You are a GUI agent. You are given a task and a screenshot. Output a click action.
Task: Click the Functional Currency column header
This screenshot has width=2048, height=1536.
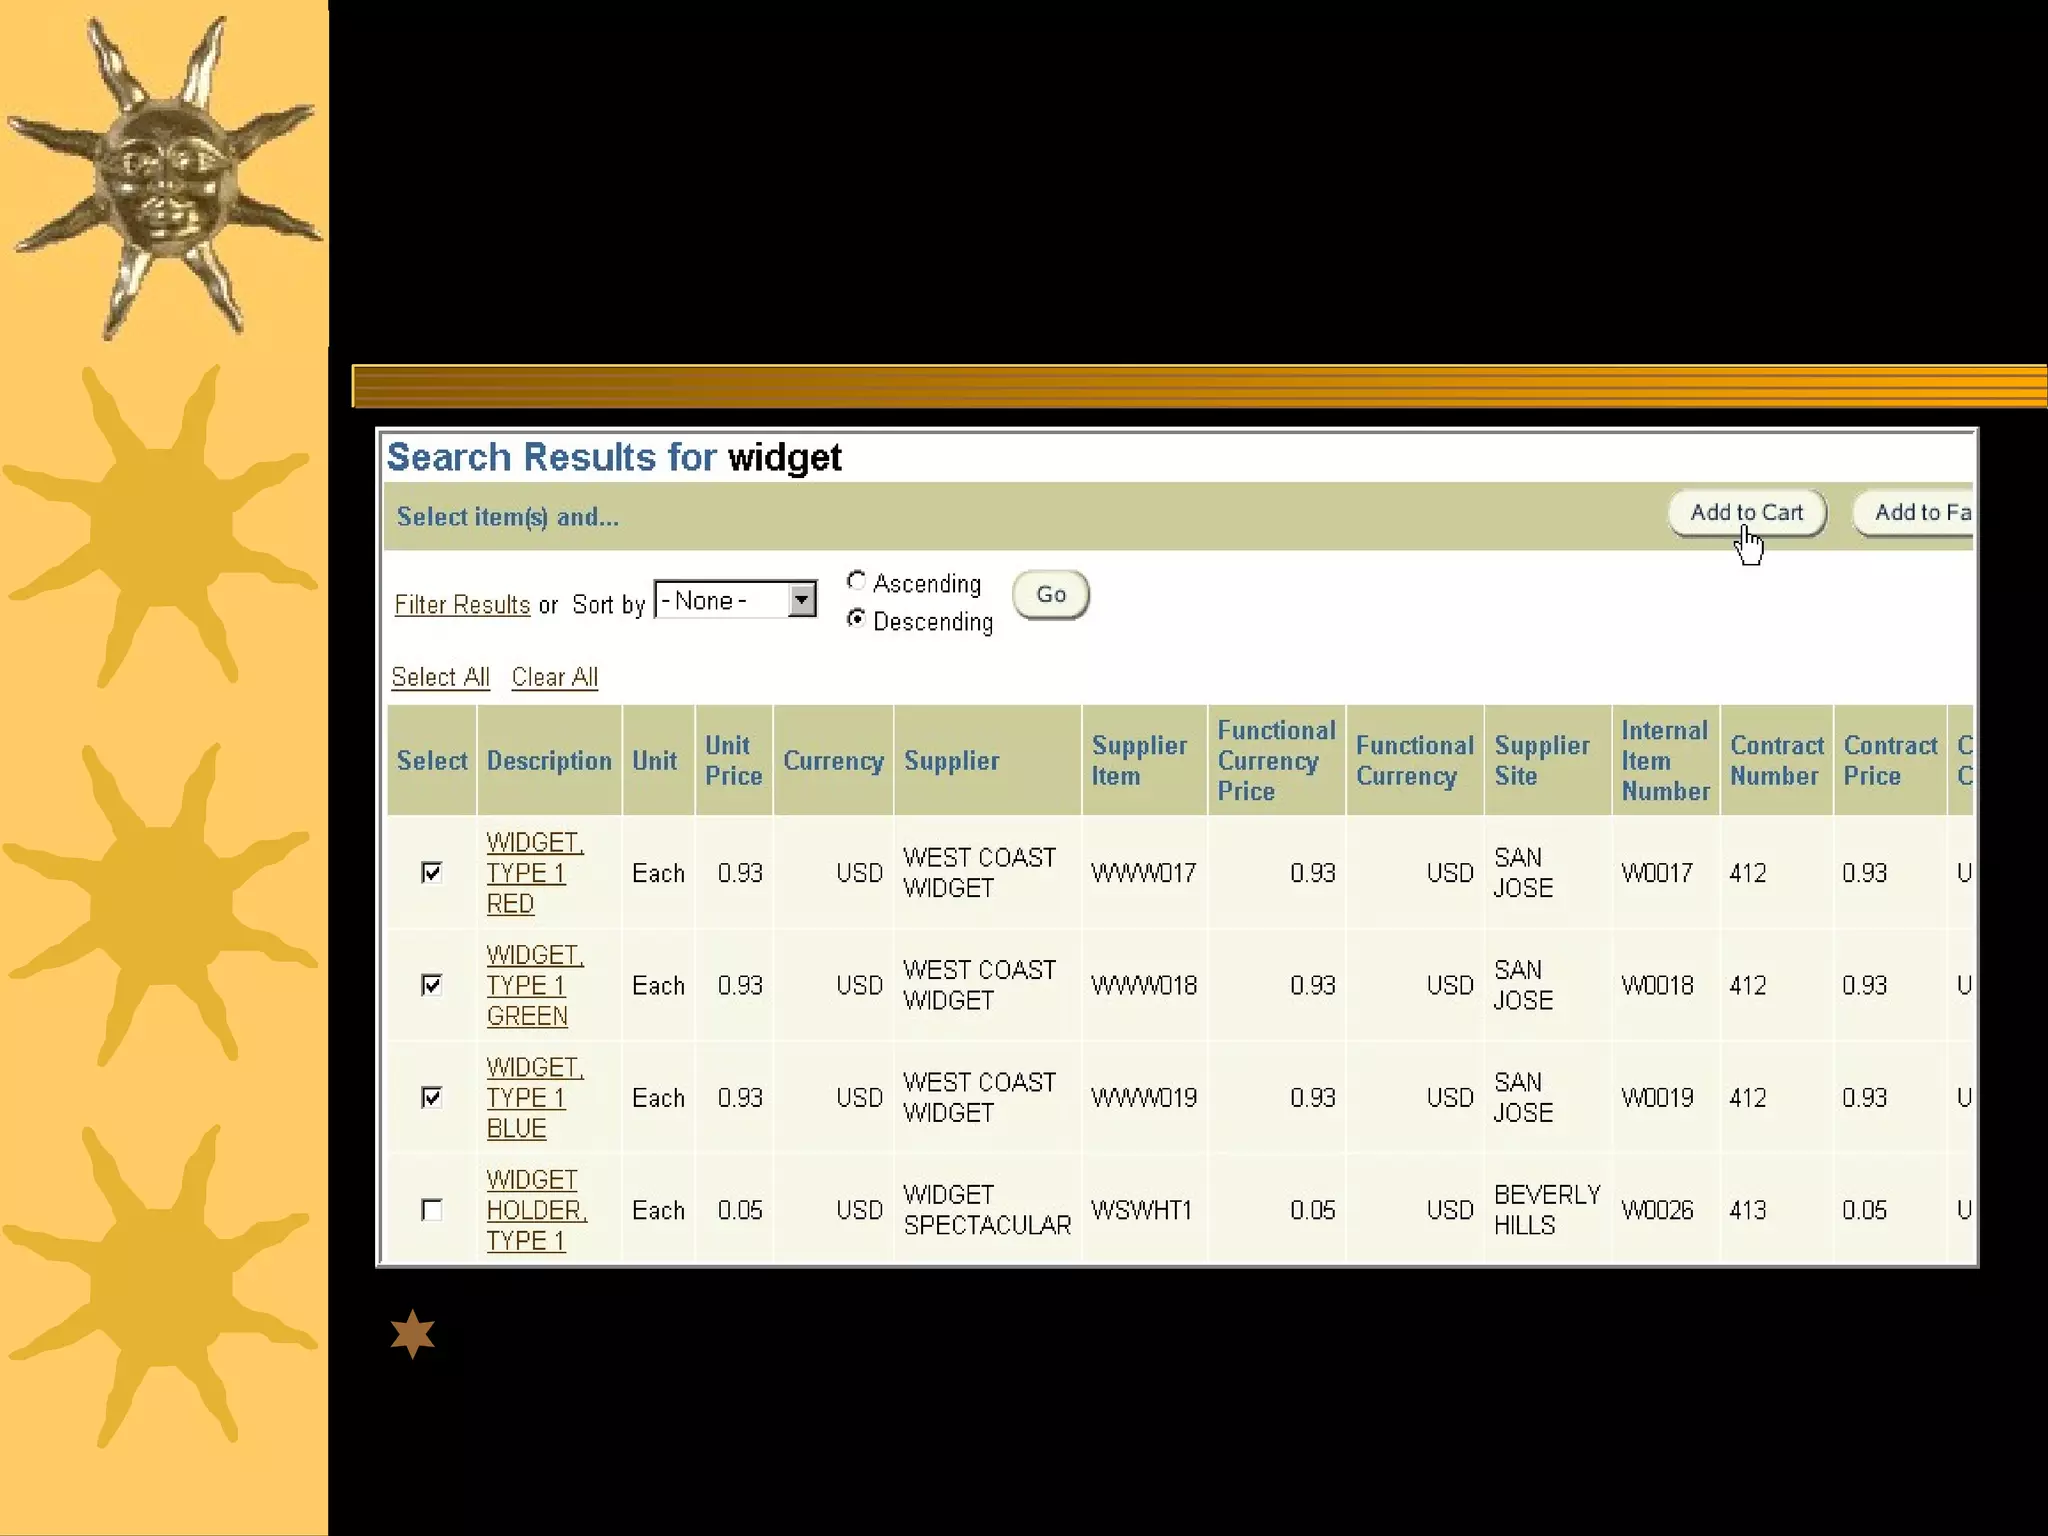[1415, 761]
